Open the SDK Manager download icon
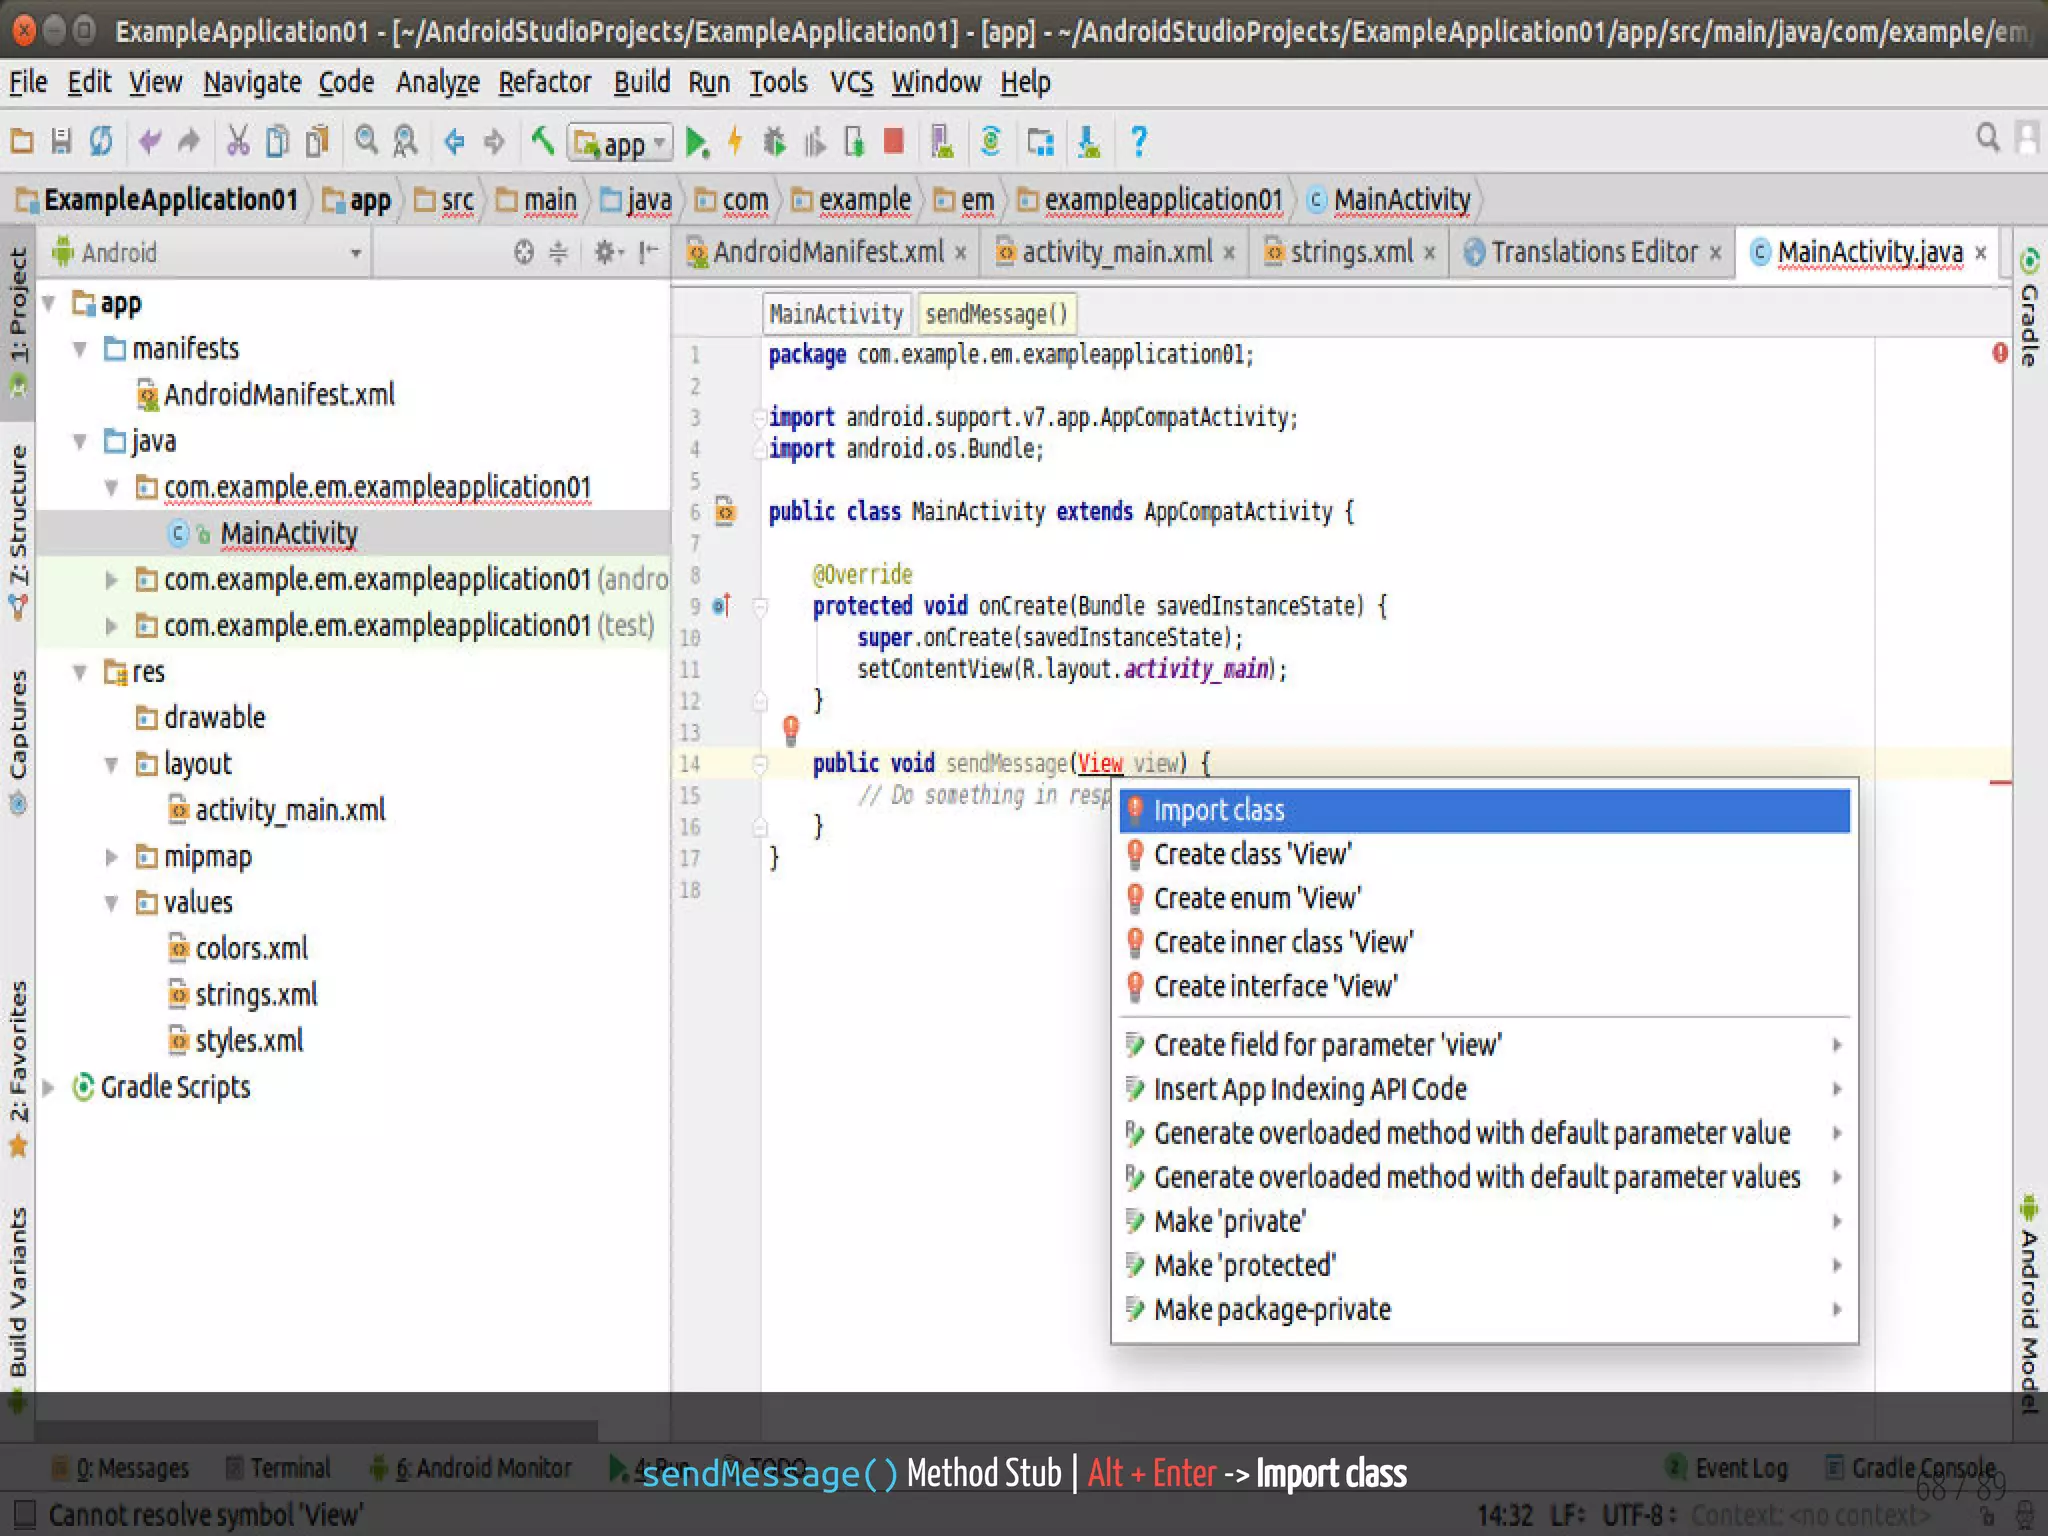2048x1536 pixels. pyautogui.click(x=1089, y=142)
